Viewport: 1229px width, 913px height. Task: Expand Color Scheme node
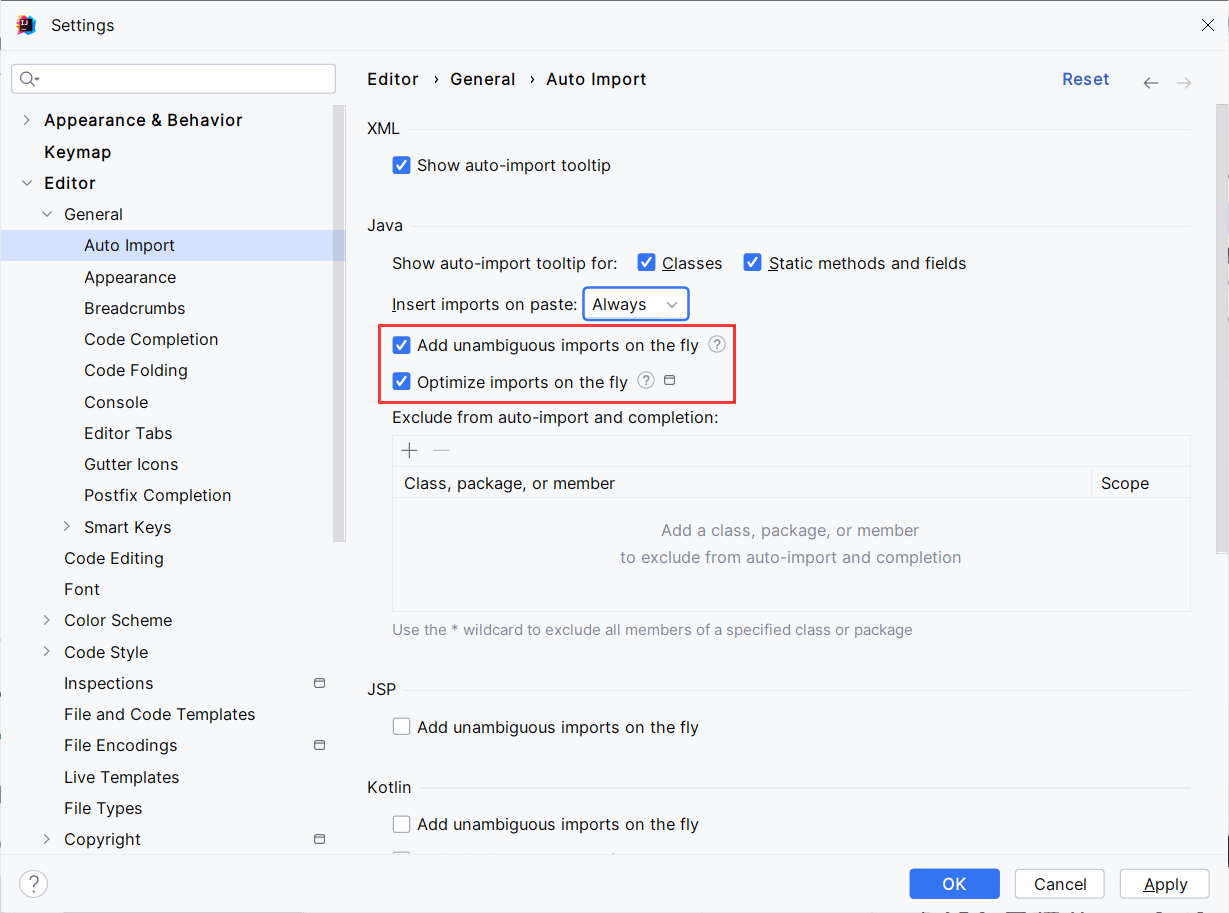point(47,620)
